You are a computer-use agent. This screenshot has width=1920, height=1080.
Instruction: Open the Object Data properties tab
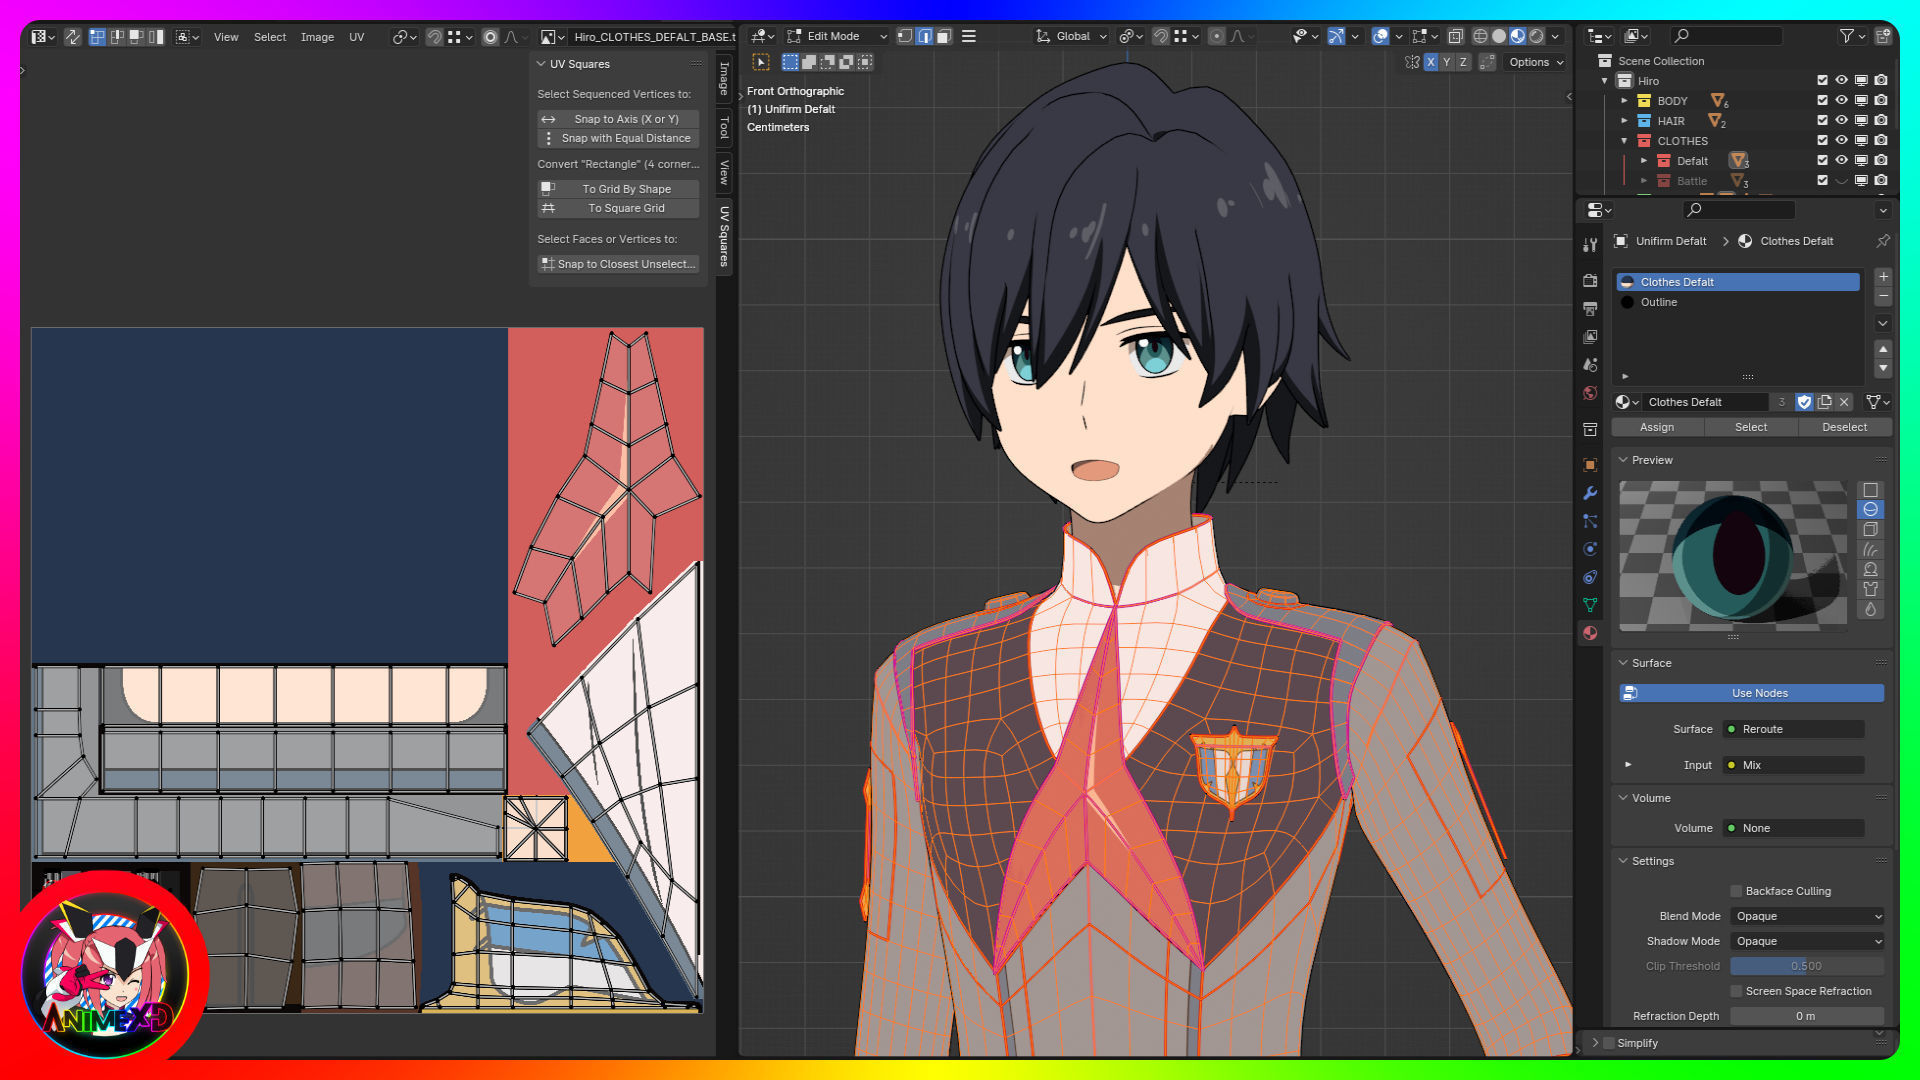pos(1590,605)
